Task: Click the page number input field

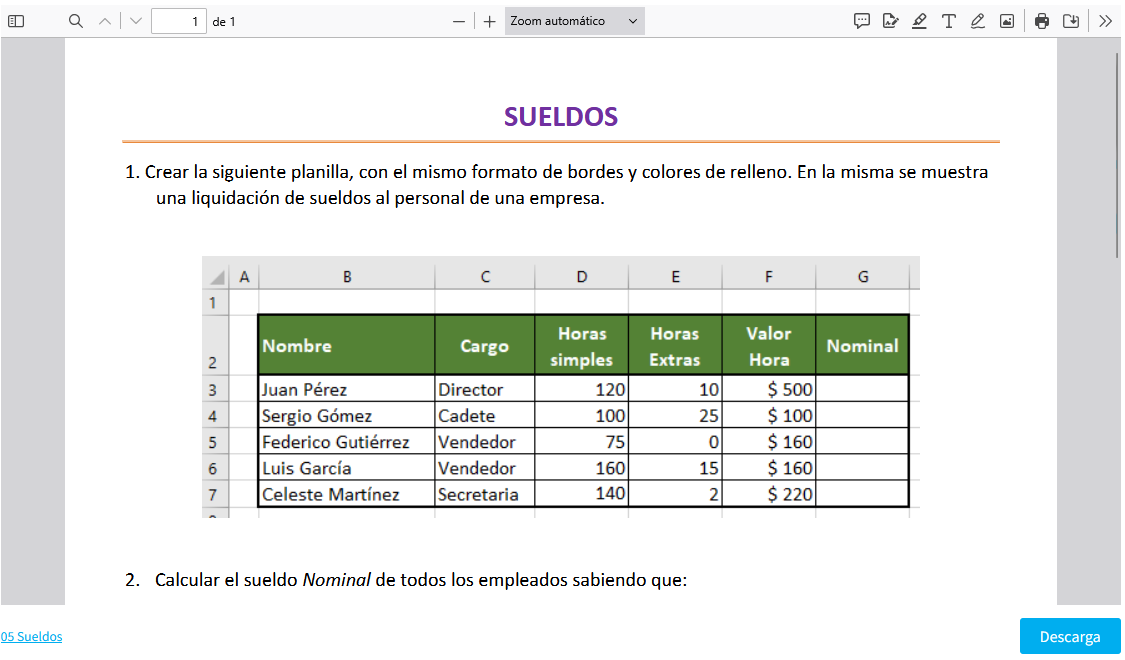Action: [x=178, y=21]
